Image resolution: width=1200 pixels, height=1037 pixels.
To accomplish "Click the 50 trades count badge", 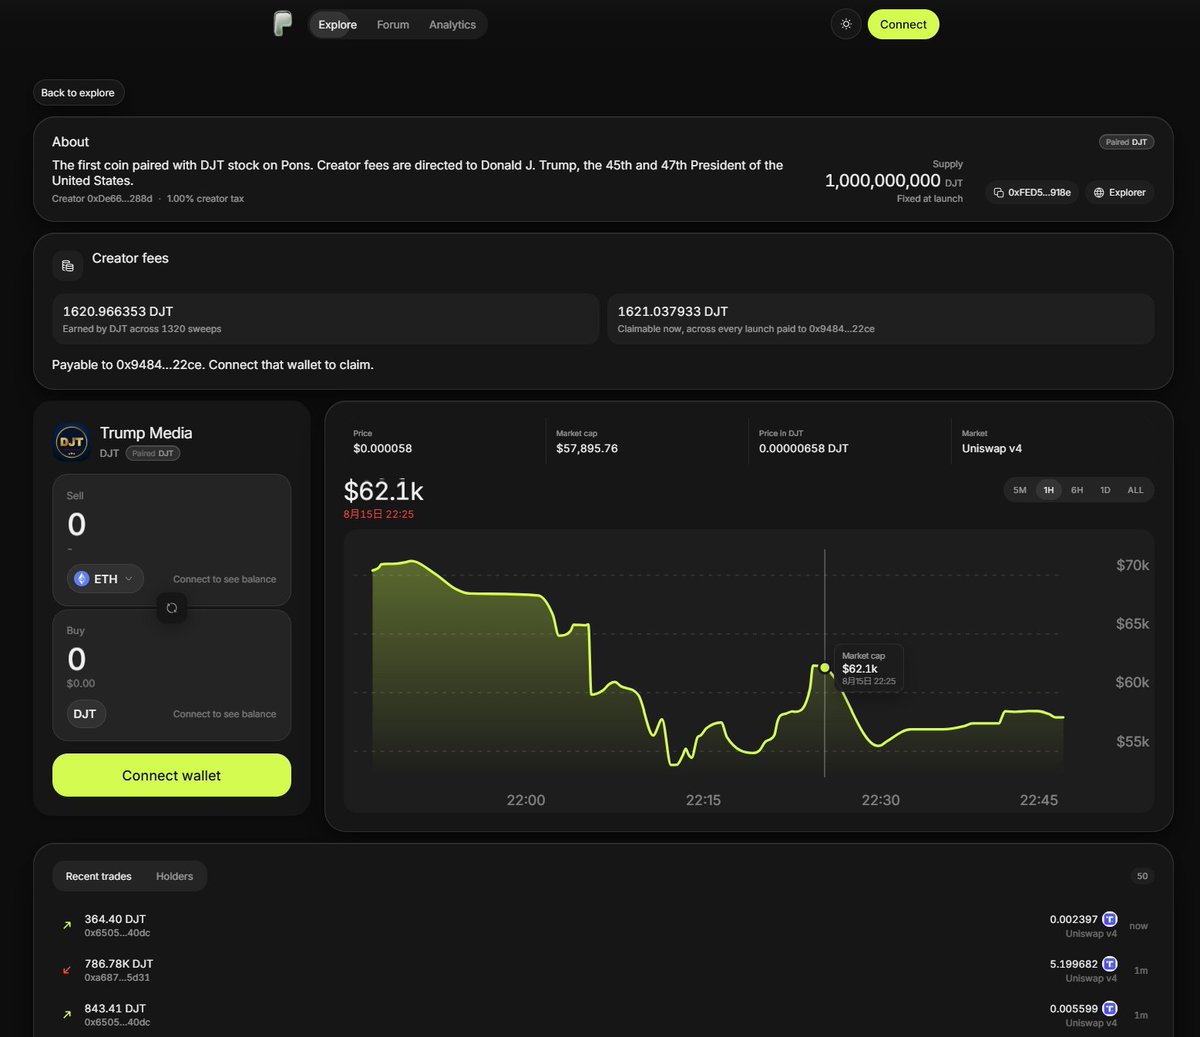I will point(1142,876).
